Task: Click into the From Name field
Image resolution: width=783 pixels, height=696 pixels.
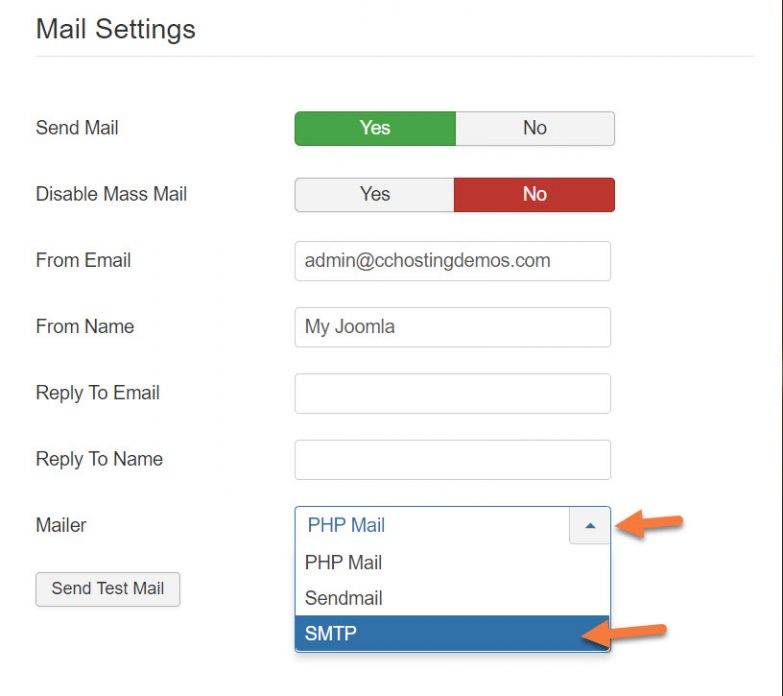Action: (452, 327)
